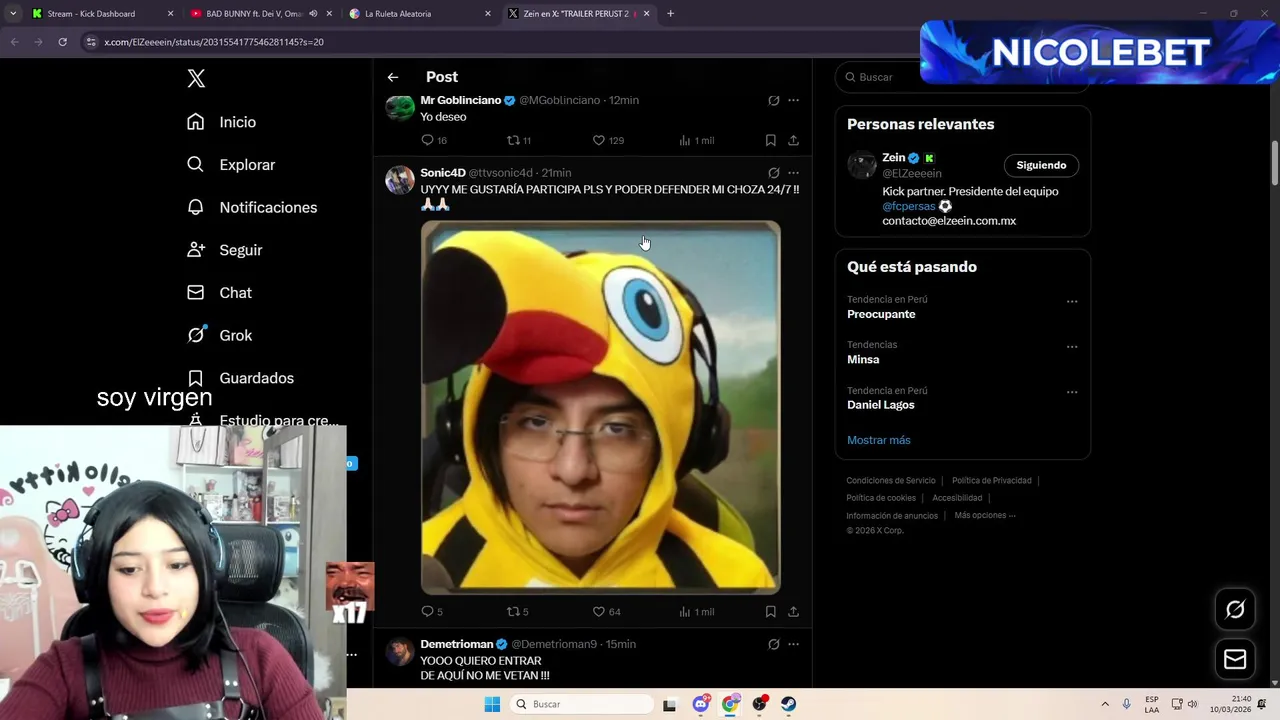Open the floating Grok button

tap(1235, 609)
